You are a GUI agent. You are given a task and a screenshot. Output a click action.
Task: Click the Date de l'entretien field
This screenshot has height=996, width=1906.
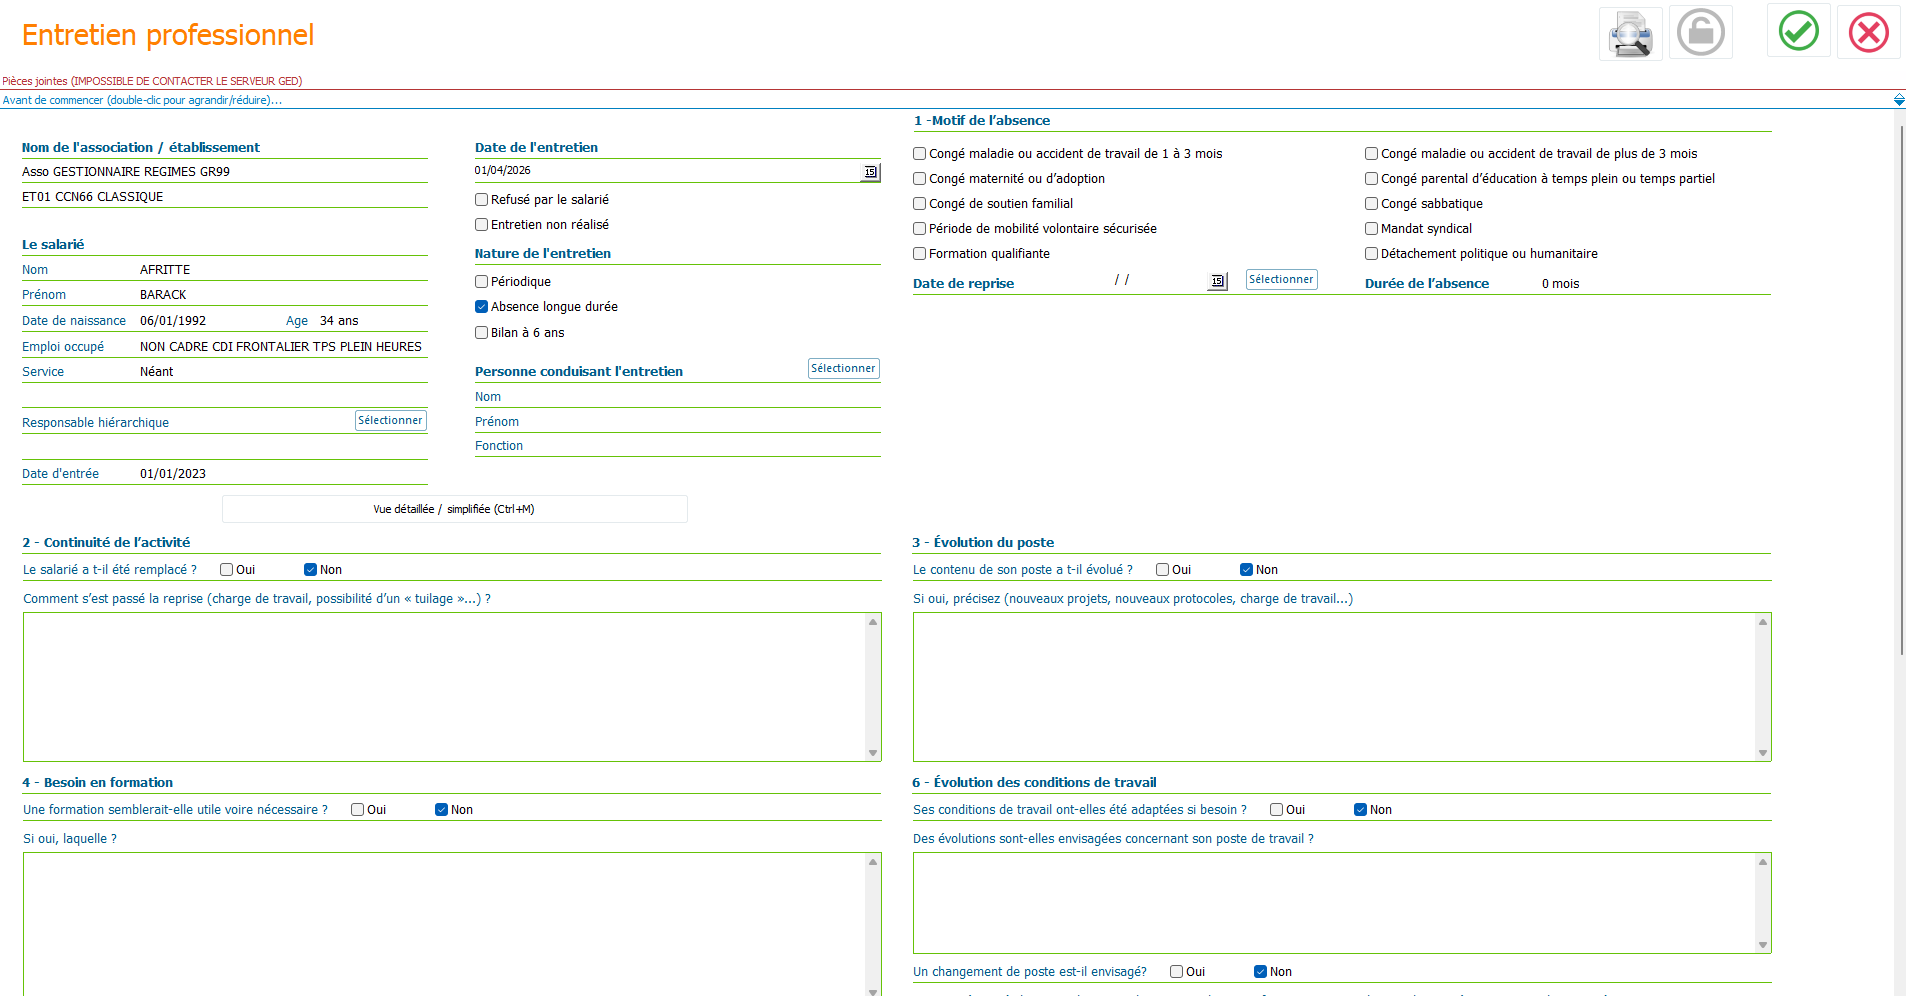667,171
